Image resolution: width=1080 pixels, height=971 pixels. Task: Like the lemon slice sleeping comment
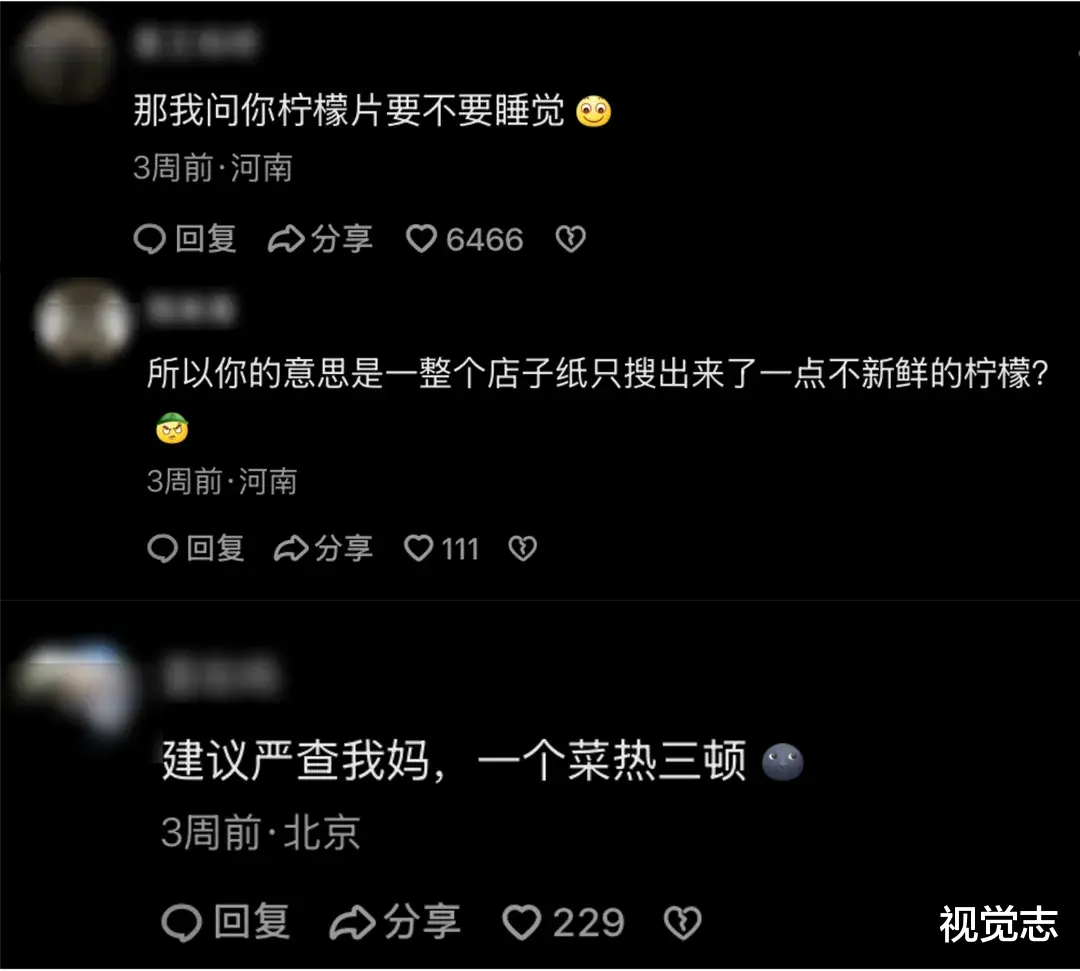pos(421,239)
